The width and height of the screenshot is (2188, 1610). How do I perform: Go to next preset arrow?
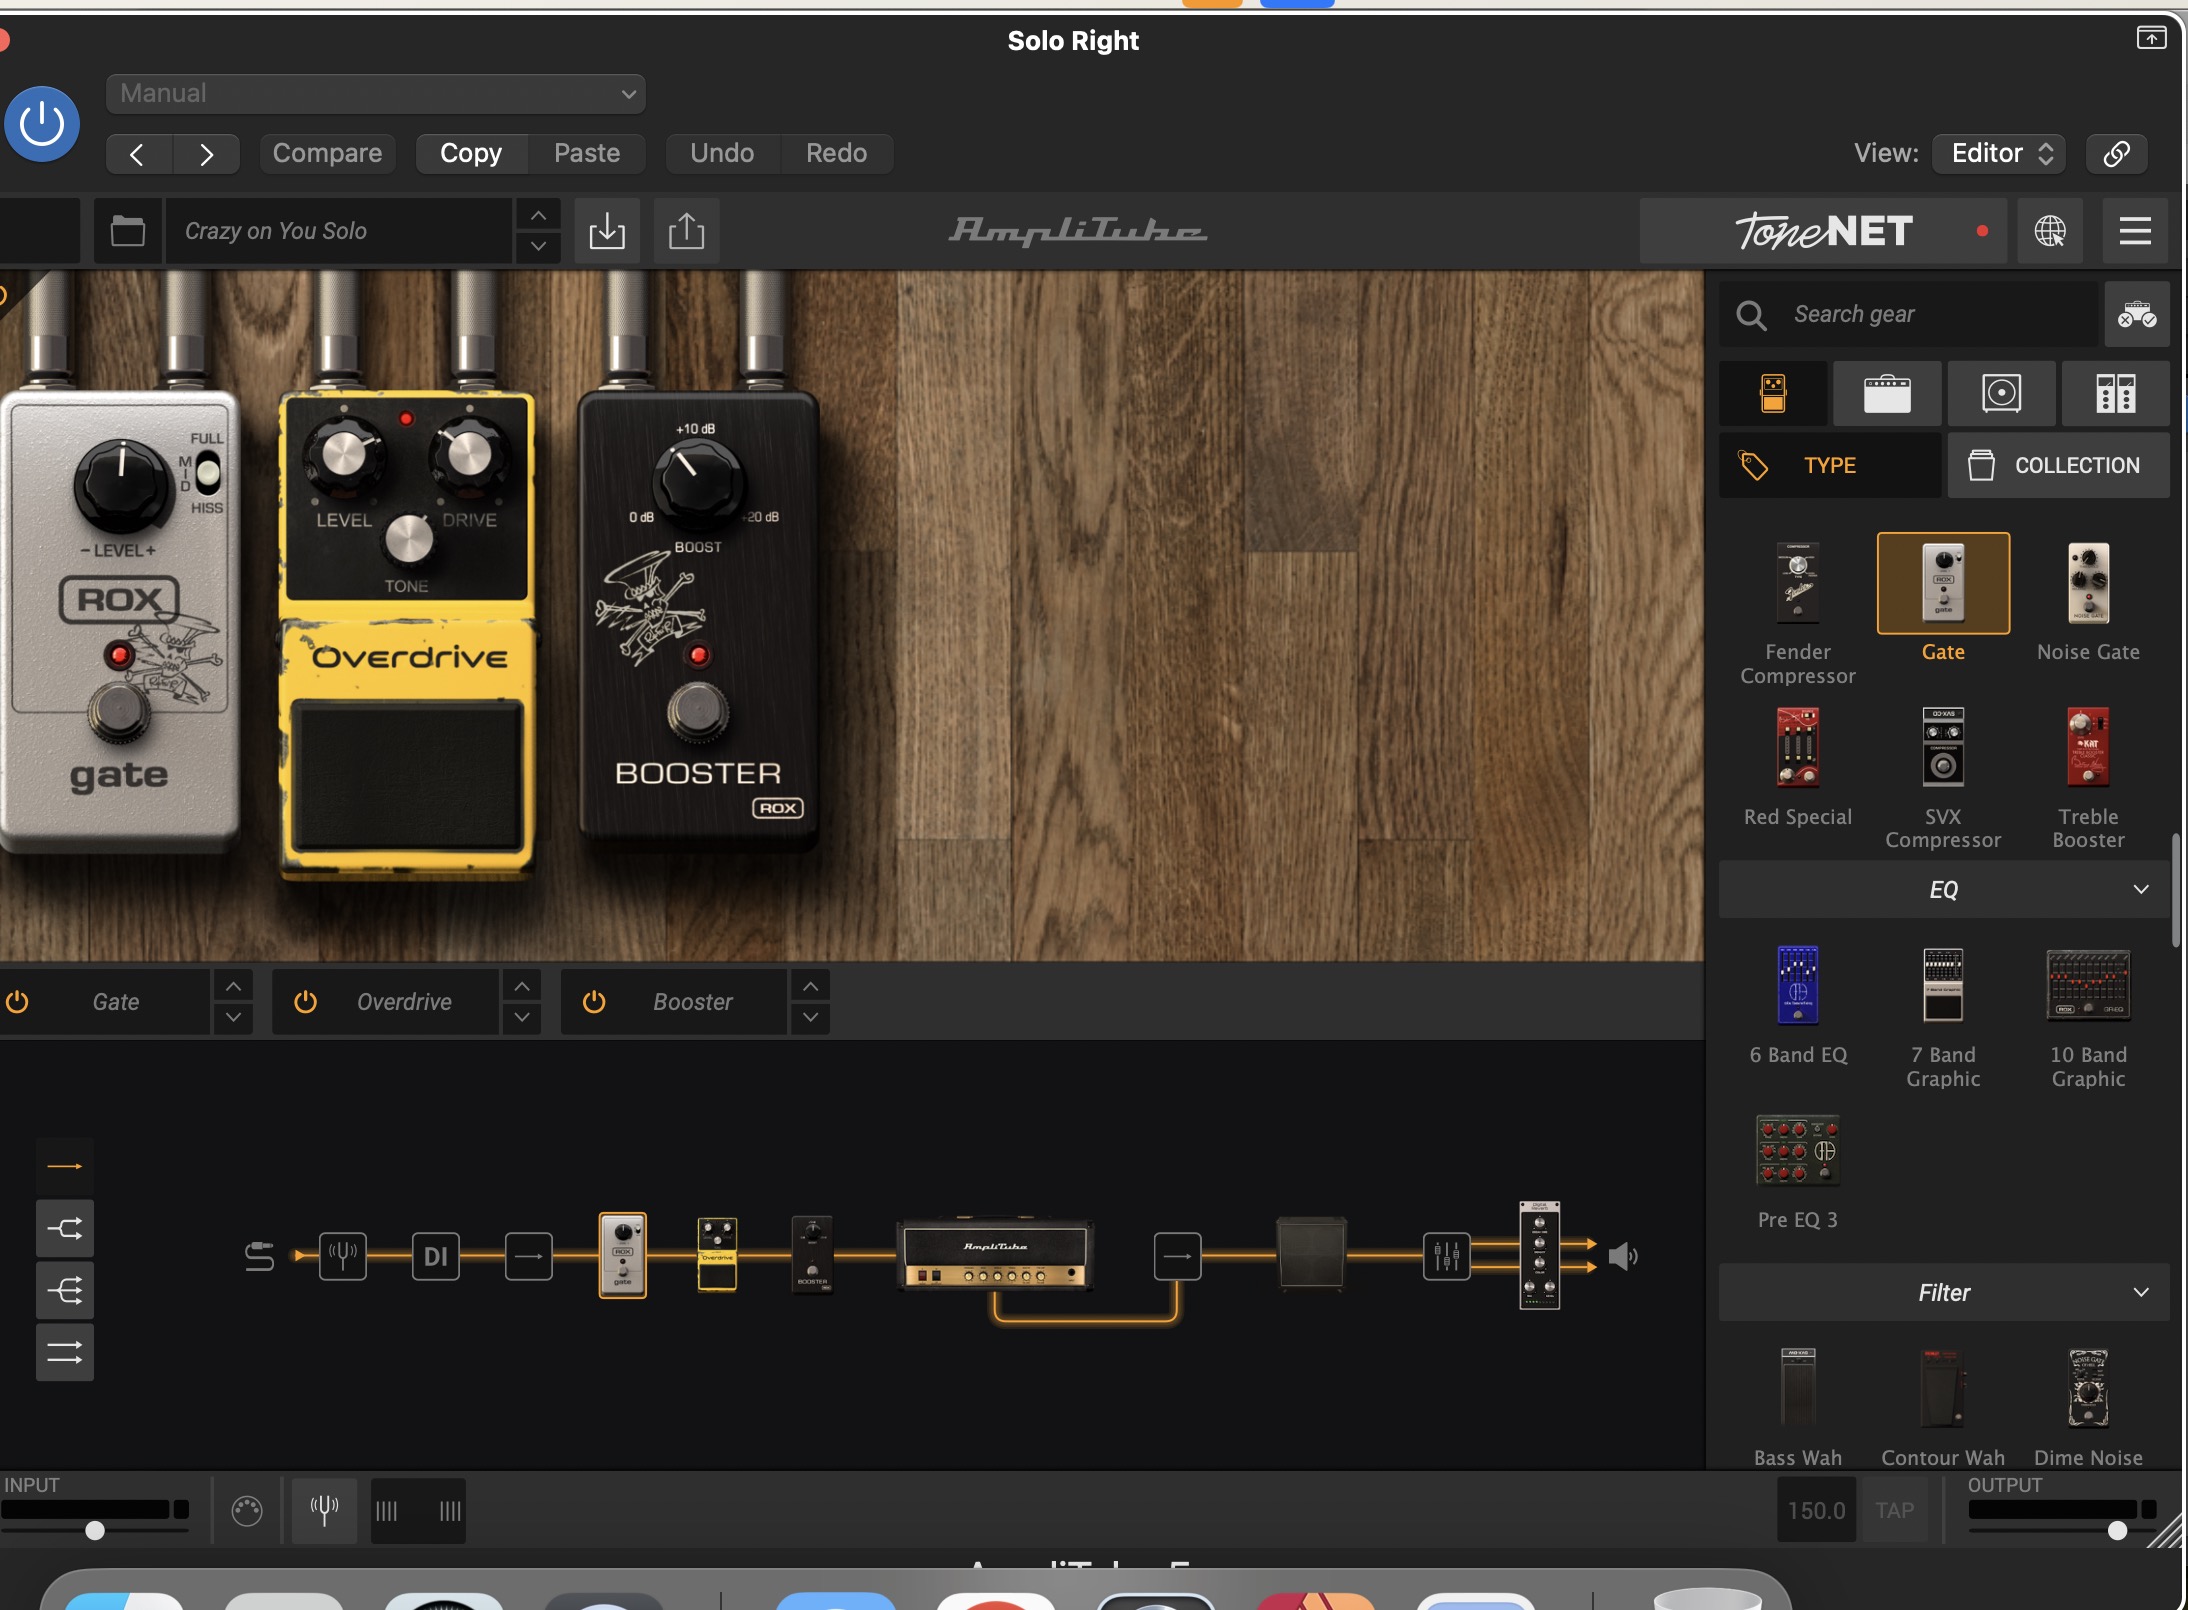pyautogui.click(x=206, y=154)
